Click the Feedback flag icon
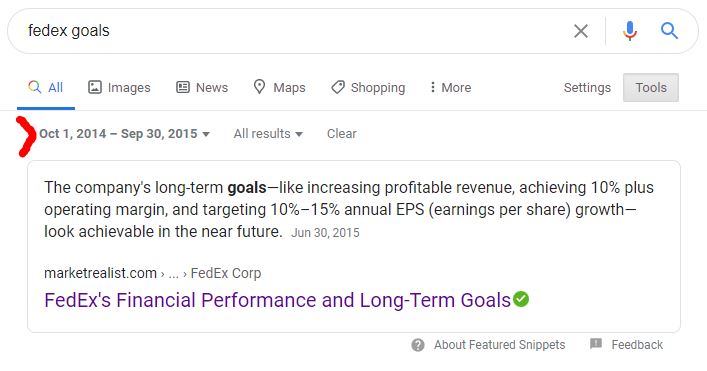This screenshot has height=371, width=707. point(596,344)
